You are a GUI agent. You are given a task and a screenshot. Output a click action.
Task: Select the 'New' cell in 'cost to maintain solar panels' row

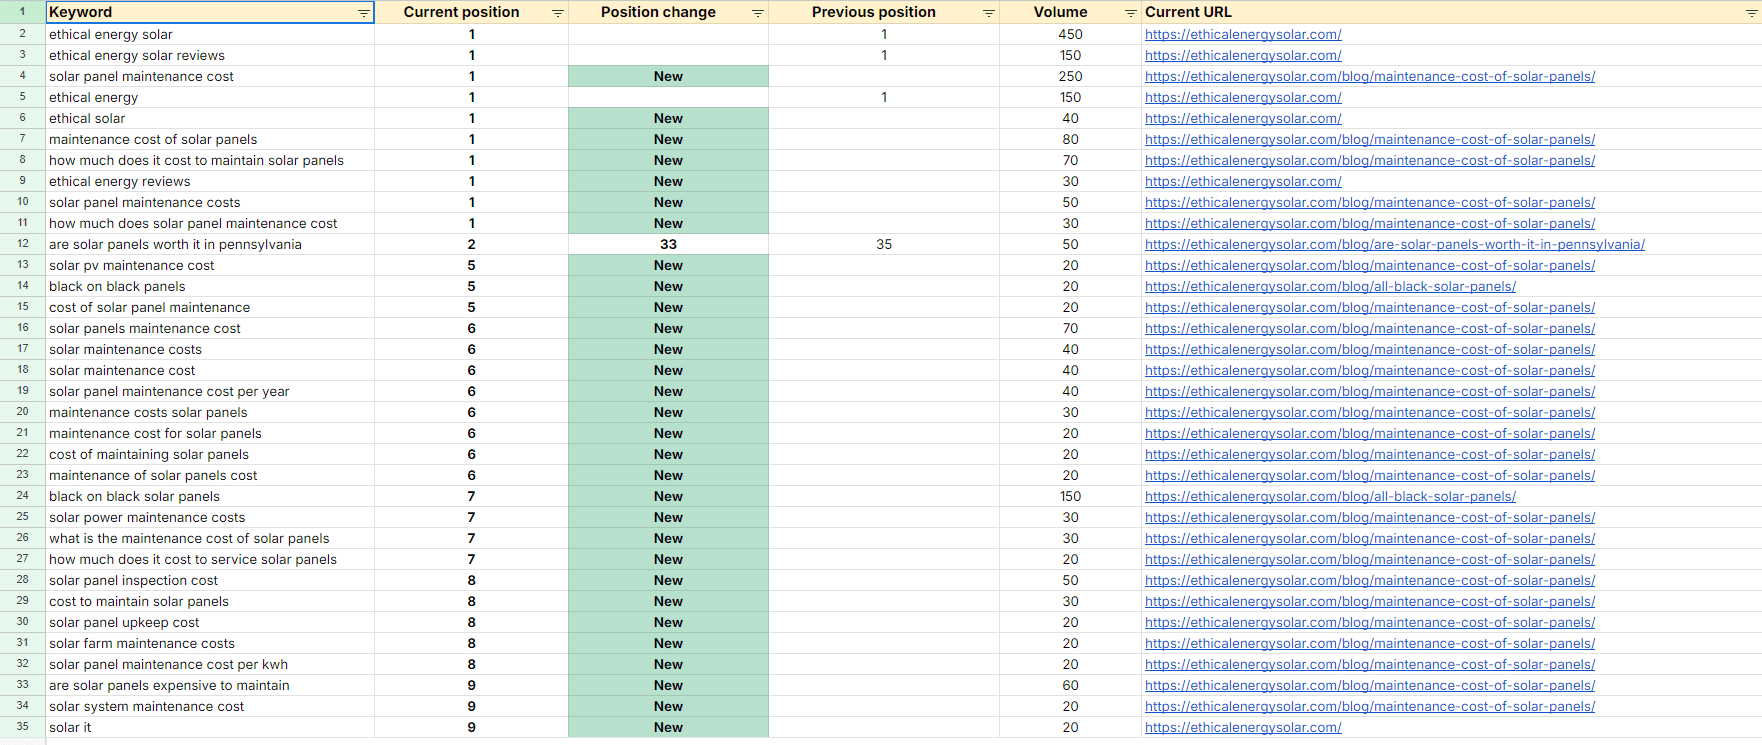[x=668, y=601]
